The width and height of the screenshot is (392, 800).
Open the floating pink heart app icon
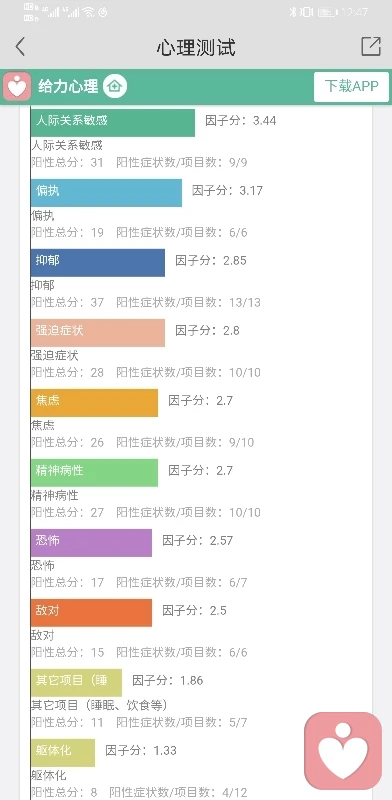(x=343, y=751)
